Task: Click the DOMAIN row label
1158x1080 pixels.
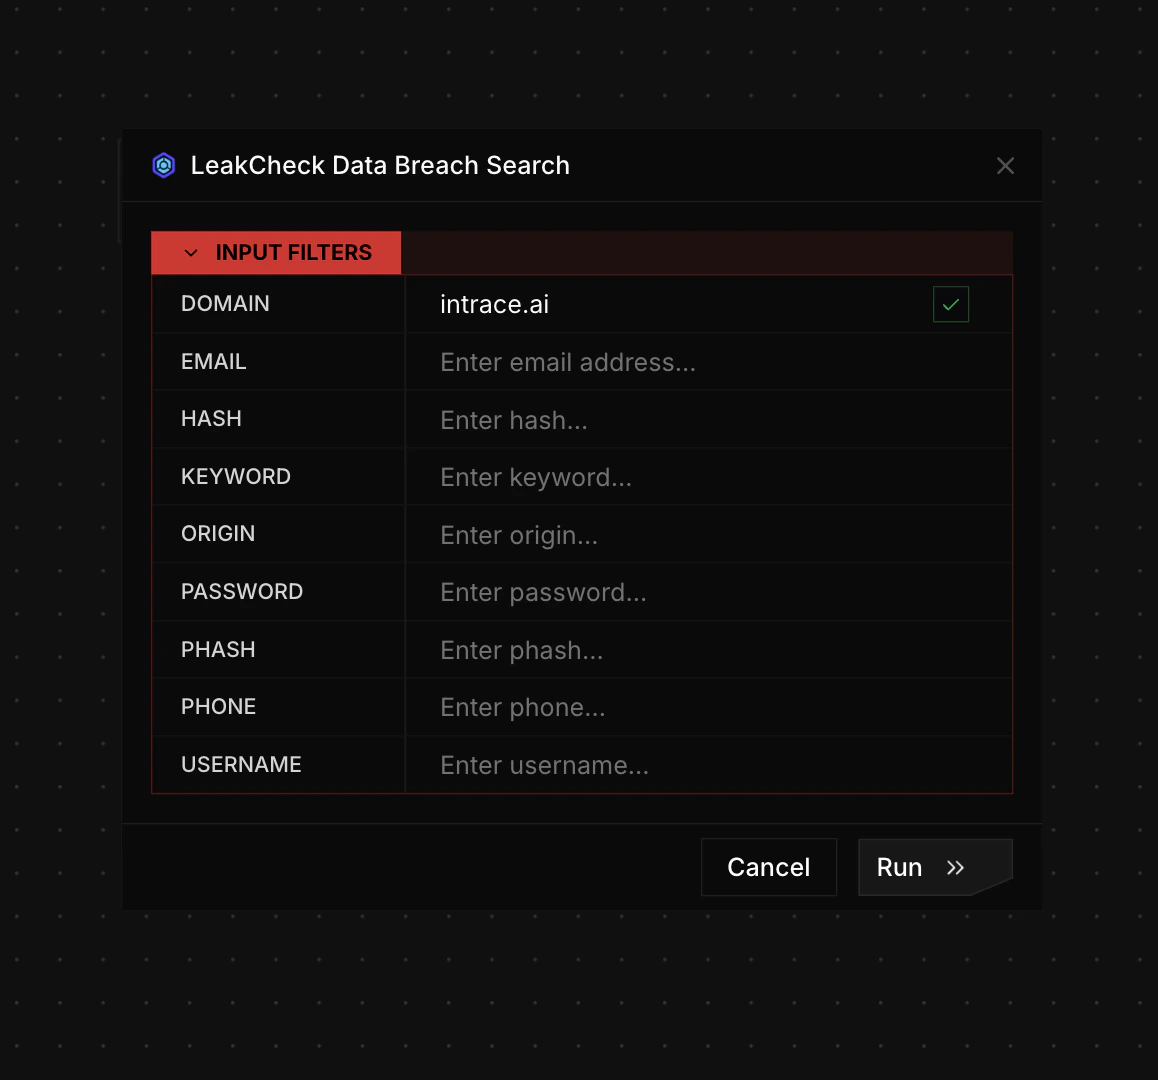Action: [225, 304]
